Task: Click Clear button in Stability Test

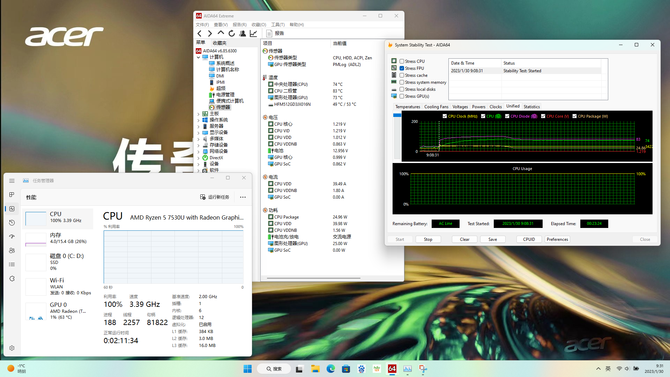Action: (464, 239)
